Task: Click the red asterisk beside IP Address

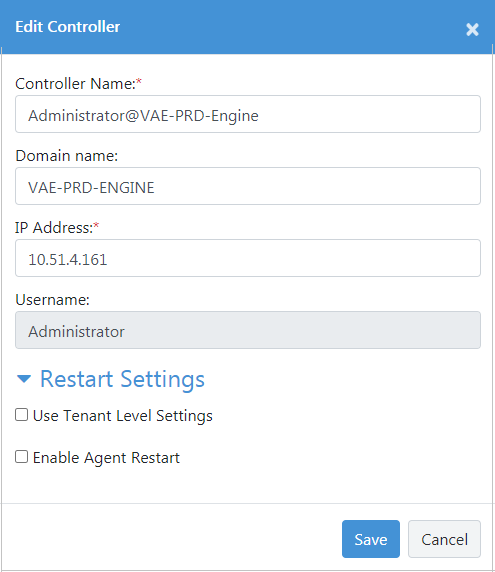Action: [x=96, y=225]
